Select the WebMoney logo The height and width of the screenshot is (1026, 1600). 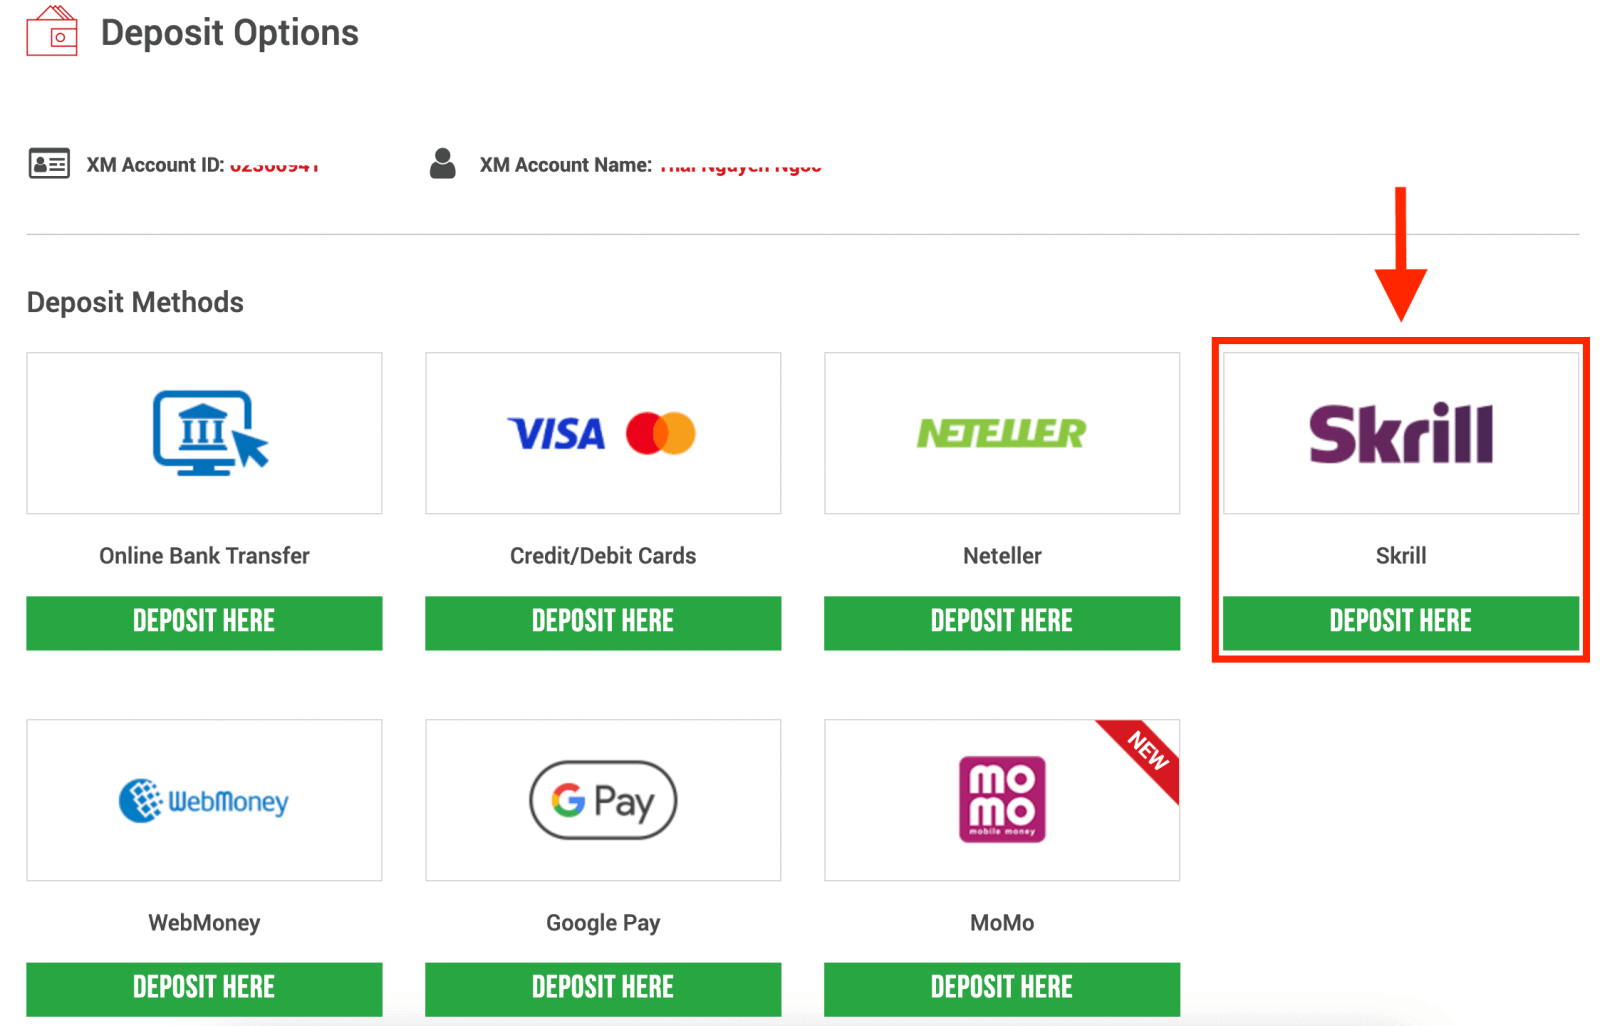pyautogui.click(x=204, y=800)
